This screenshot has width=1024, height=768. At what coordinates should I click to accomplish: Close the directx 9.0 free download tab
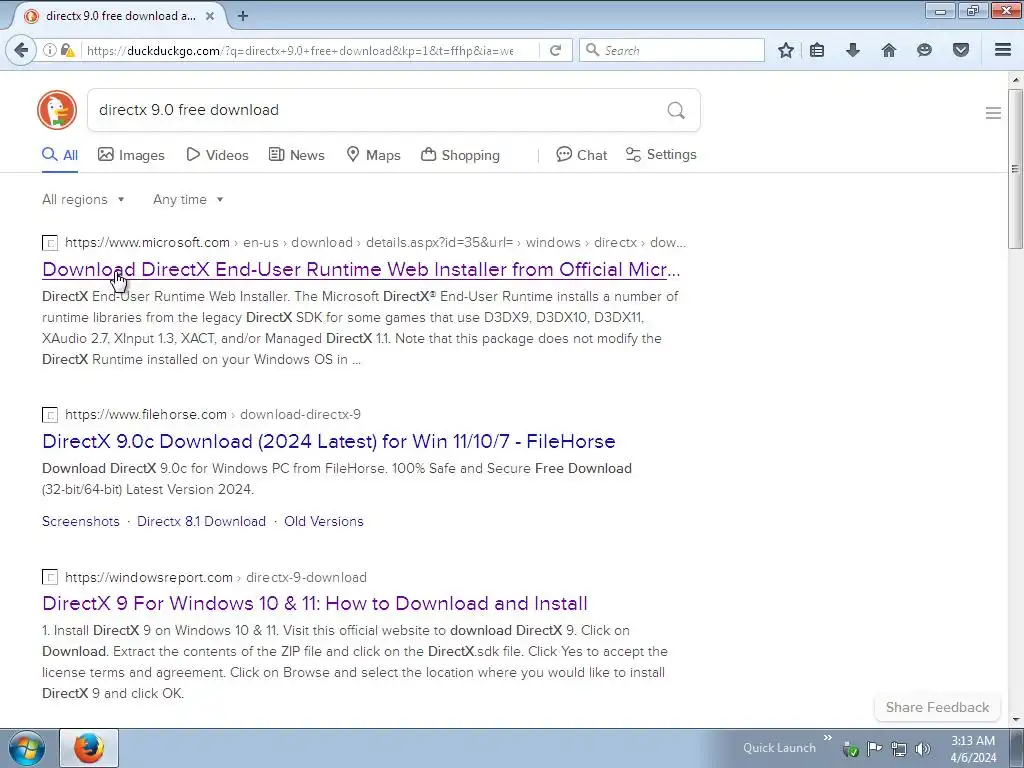[x=210, y=16]
